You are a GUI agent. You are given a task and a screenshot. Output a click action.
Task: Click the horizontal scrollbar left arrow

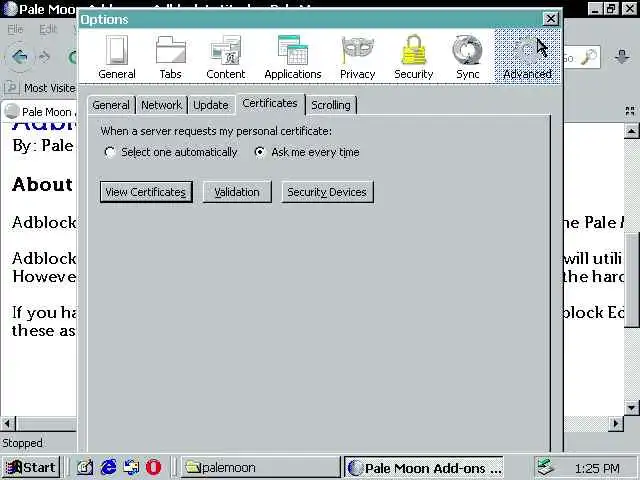[x=8, y=423]
